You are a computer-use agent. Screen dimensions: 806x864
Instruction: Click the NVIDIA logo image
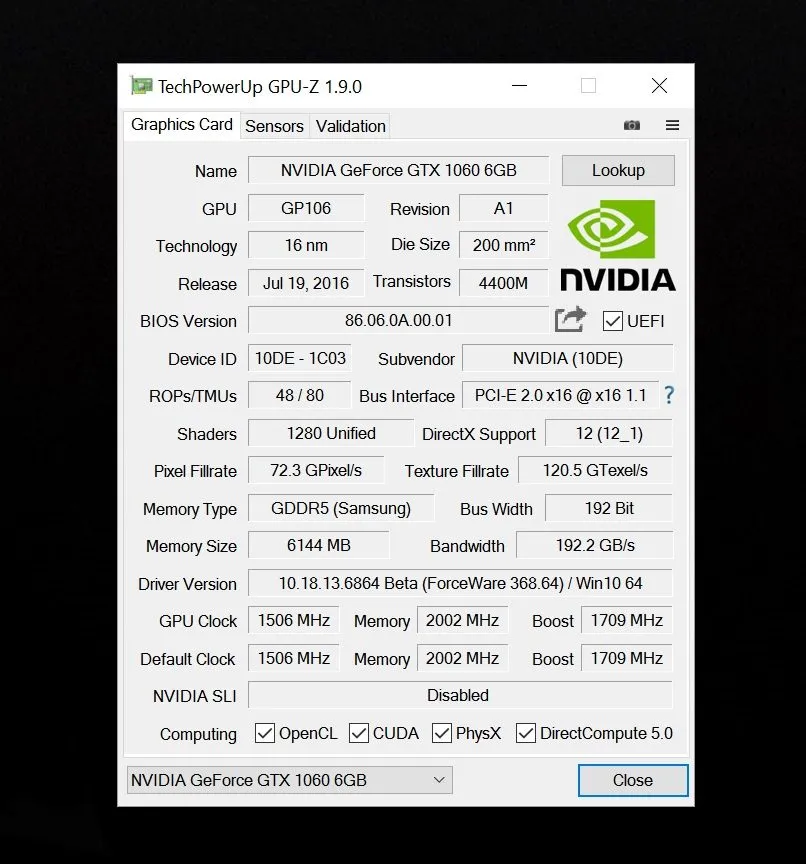point(618,245)
